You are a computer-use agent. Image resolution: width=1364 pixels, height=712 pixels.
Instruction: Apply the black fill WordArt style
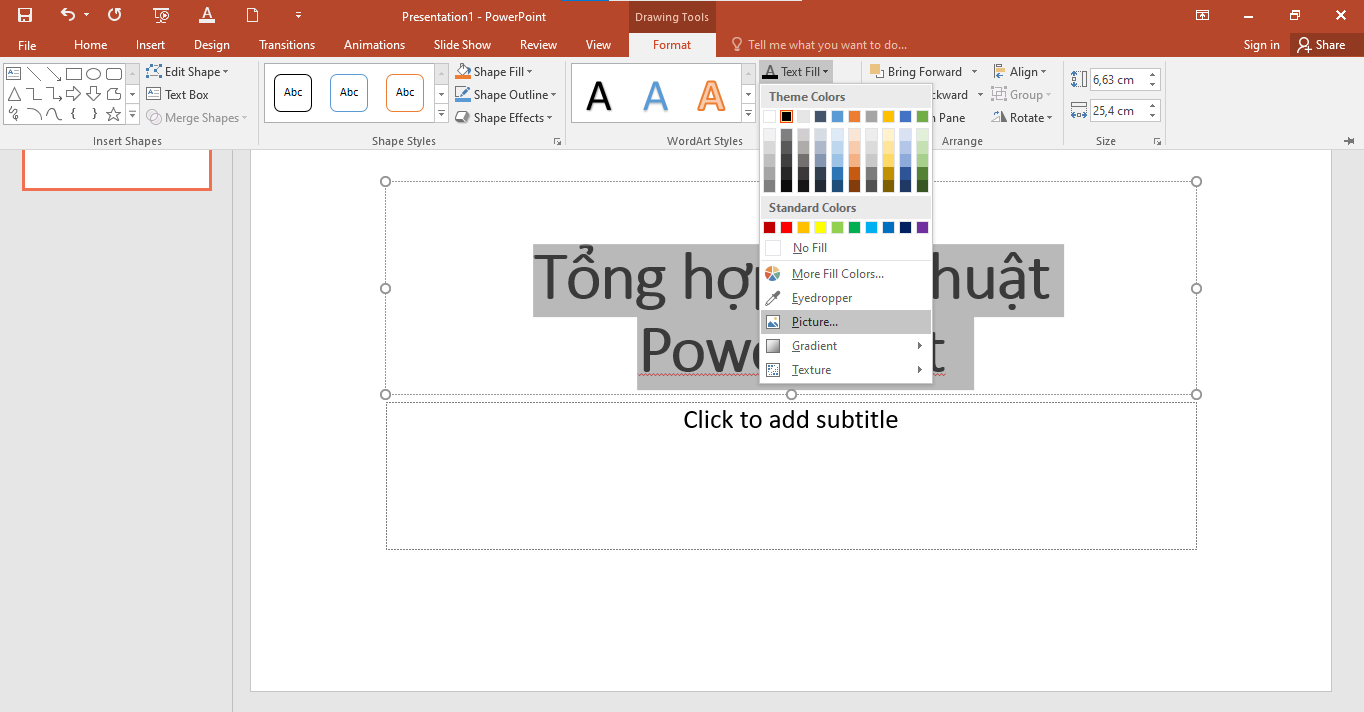pyautogui.click(x=599, y=96)
